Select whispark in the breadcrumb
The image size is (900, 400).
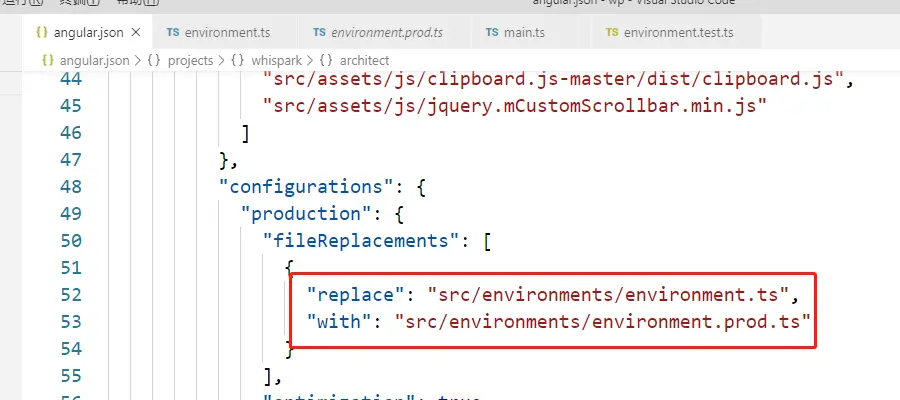click(x=277, y=60)
